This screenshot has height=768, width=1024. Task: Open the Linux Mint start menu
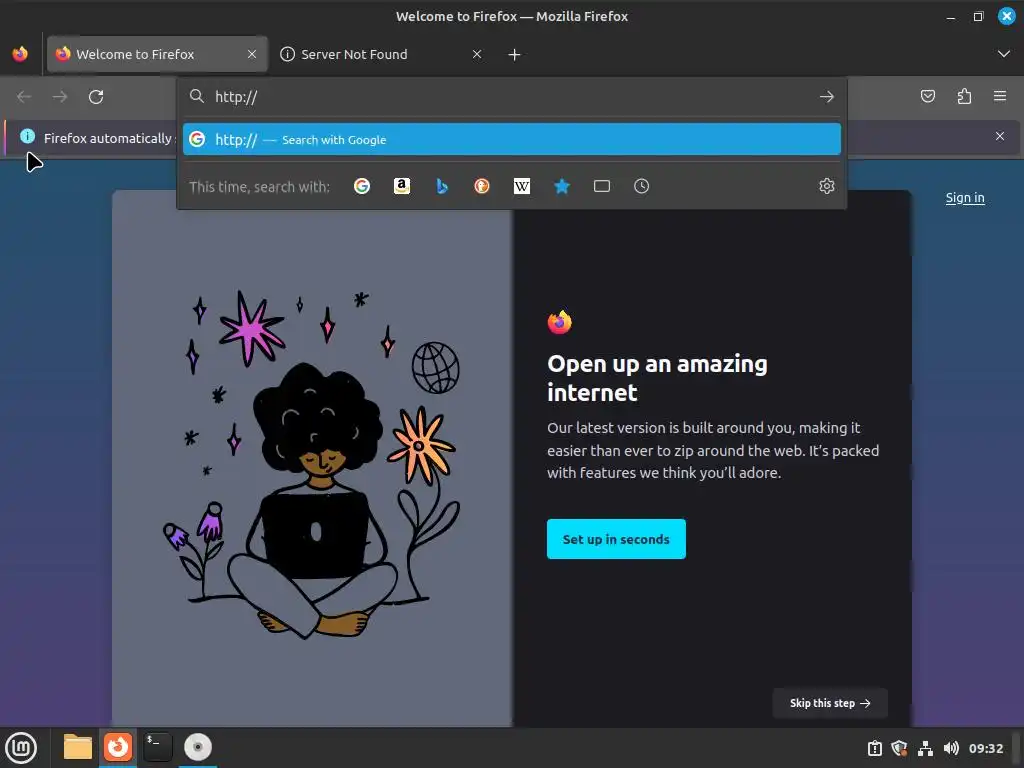coord(21,748)
